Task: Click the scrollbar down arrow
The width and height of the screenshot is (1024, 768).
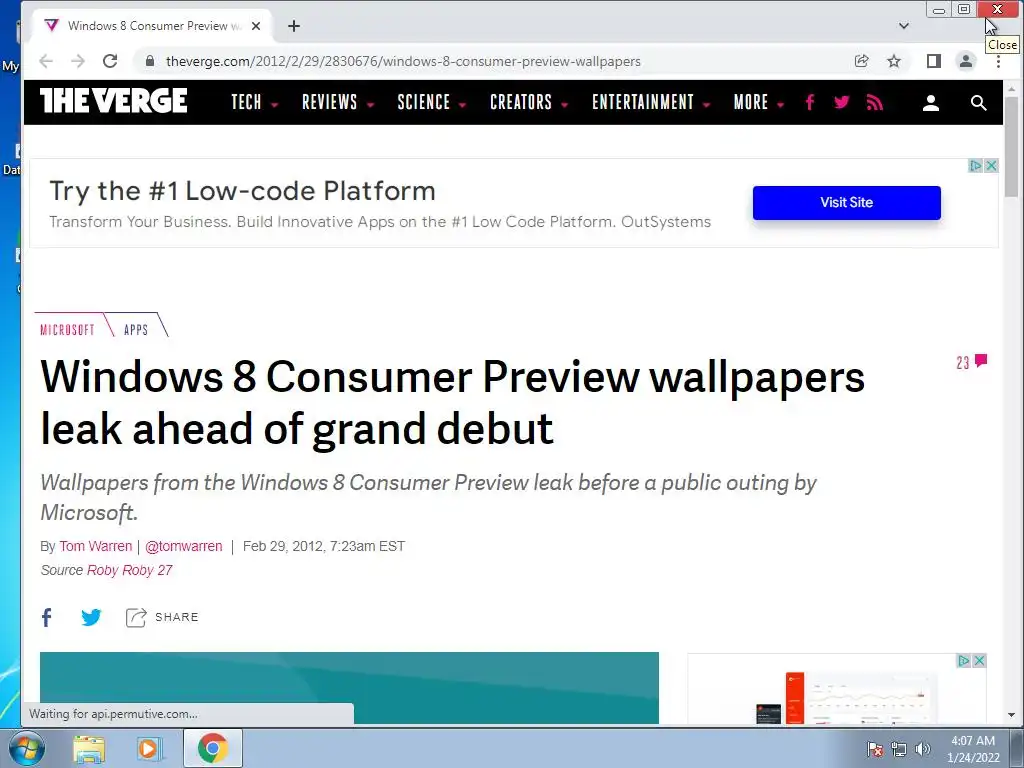Action: [1012, 715]
